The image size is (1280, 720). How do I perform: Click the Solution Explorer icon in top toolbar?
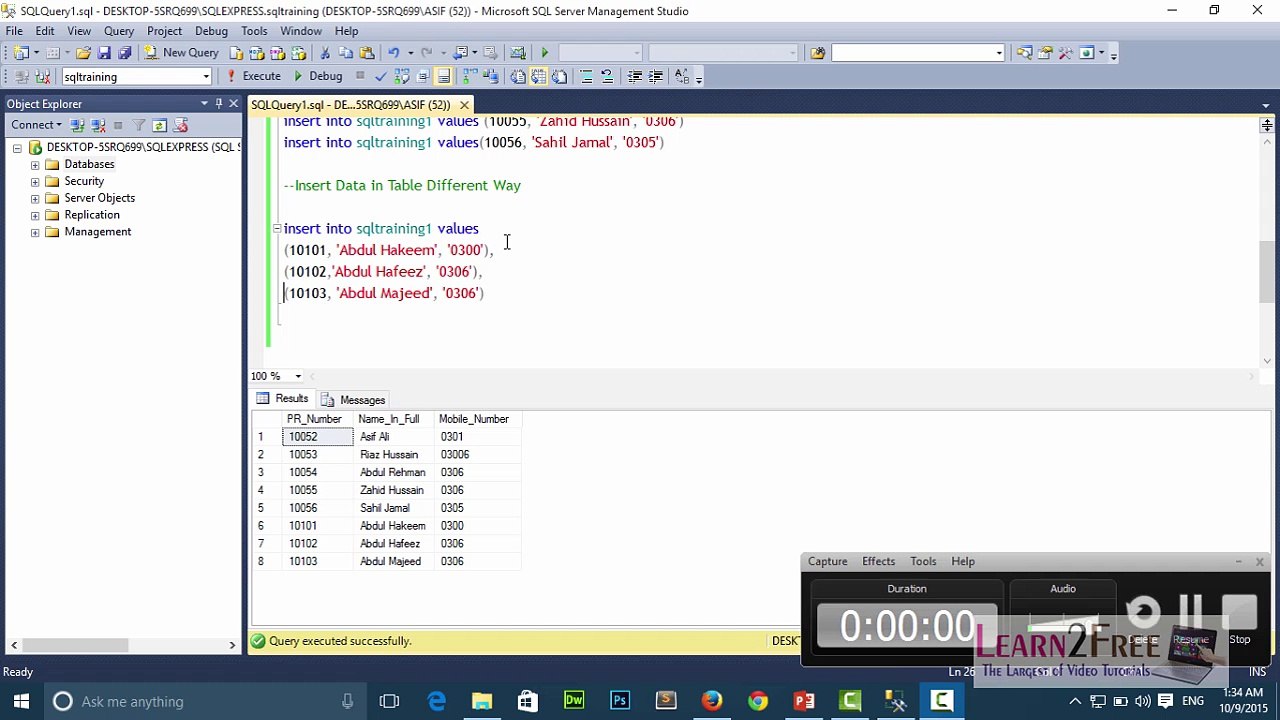(1024, 53)
